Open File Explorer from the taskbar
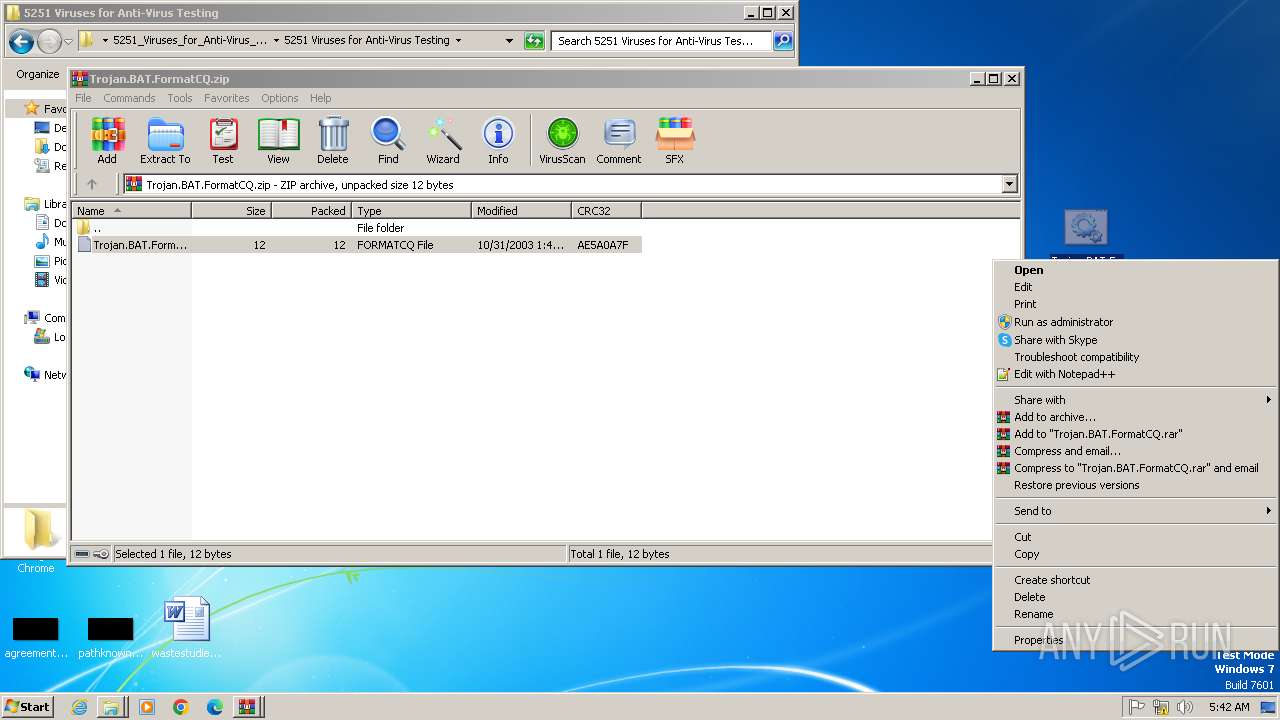1280x720 pixels. (x=112, y=707)
